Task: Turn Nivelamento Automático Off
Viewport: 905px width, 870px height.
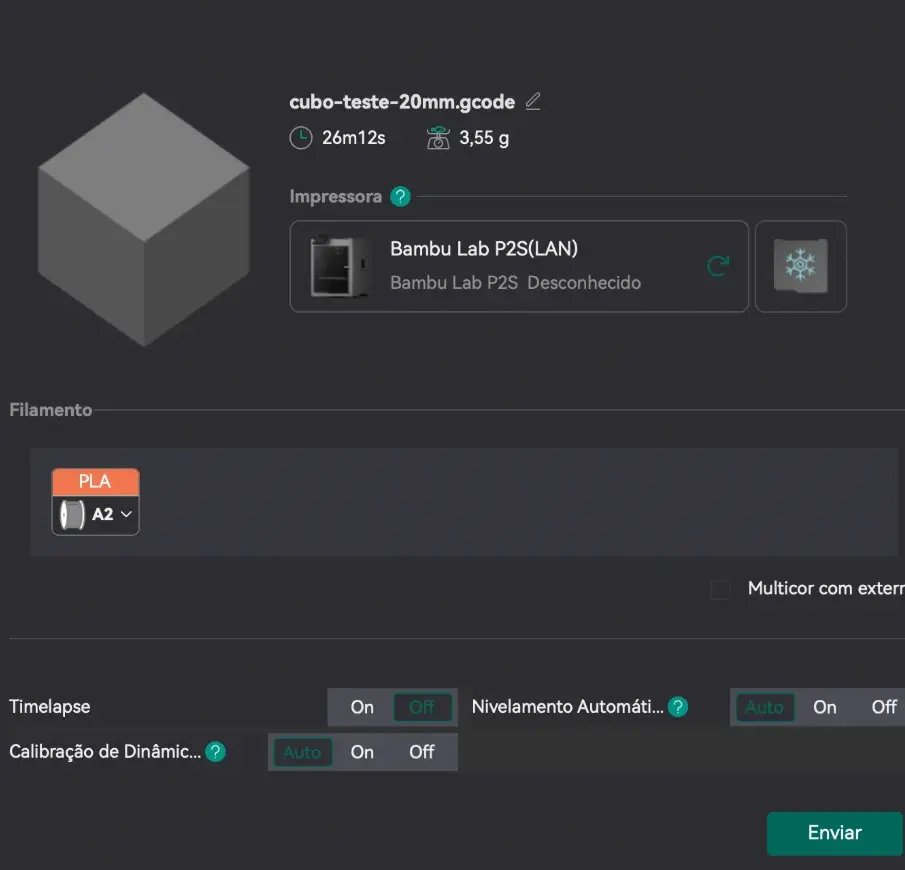Action: click(x=884, y=707)
